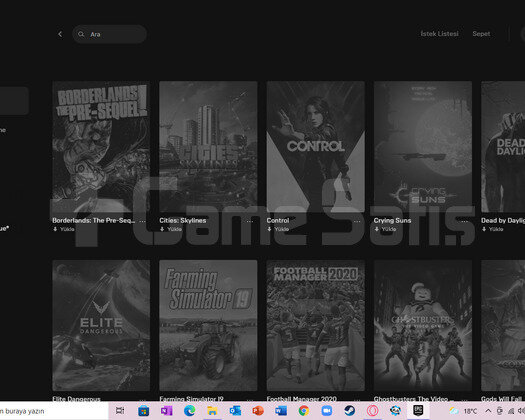Open Google Chrome from the taskbar
The width and height of the screenshot is (525, 420).
point(304,410)
